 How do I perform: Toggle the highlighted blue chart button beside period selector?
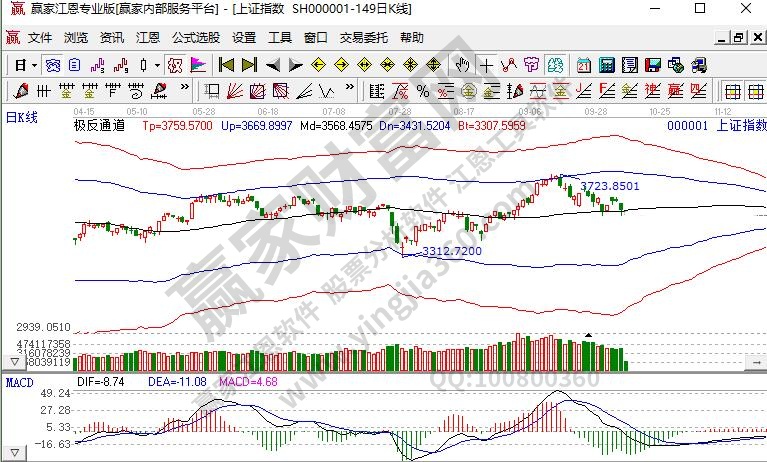[x=53, y=65]
